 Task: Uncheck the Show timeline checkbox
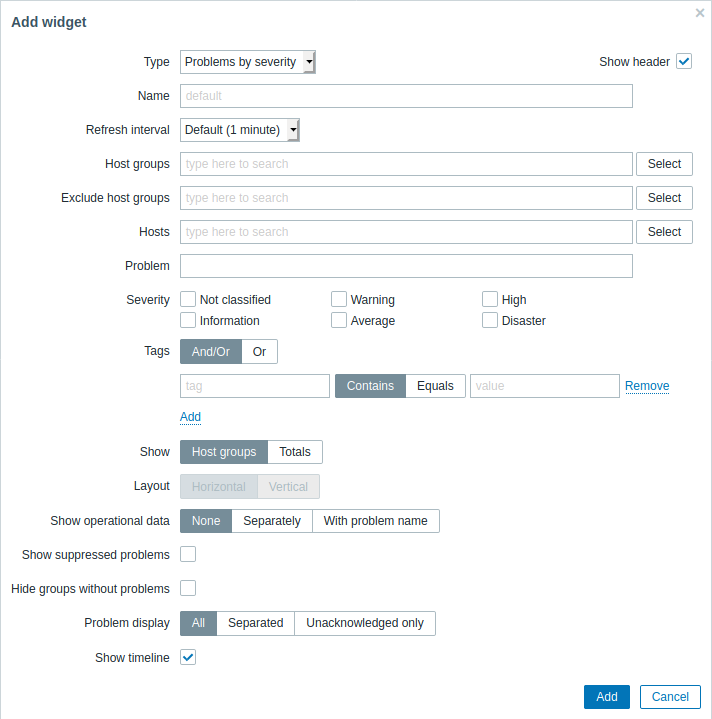point(188,657)
